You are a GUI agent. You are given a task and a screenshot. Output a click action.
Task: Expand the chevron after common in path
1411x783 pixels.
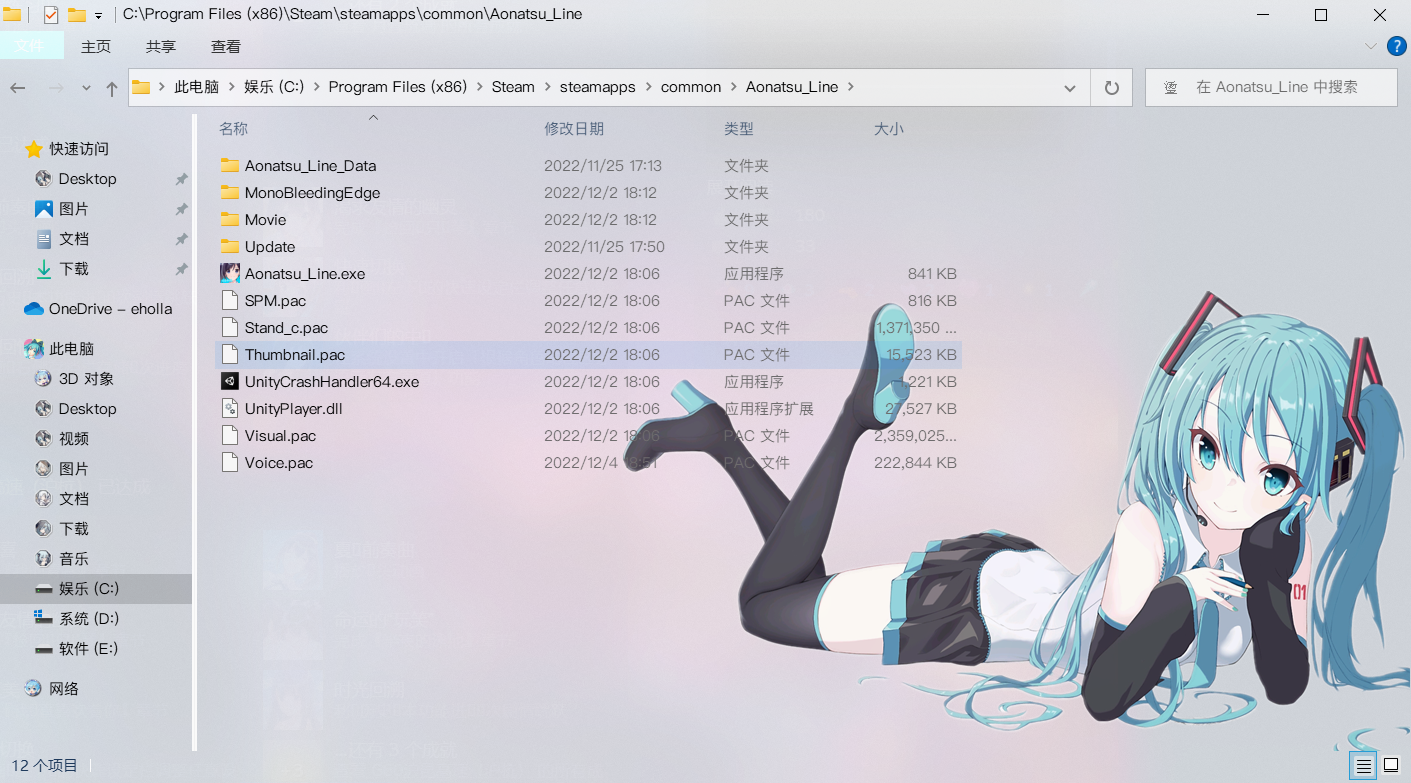tap(733, 87)
